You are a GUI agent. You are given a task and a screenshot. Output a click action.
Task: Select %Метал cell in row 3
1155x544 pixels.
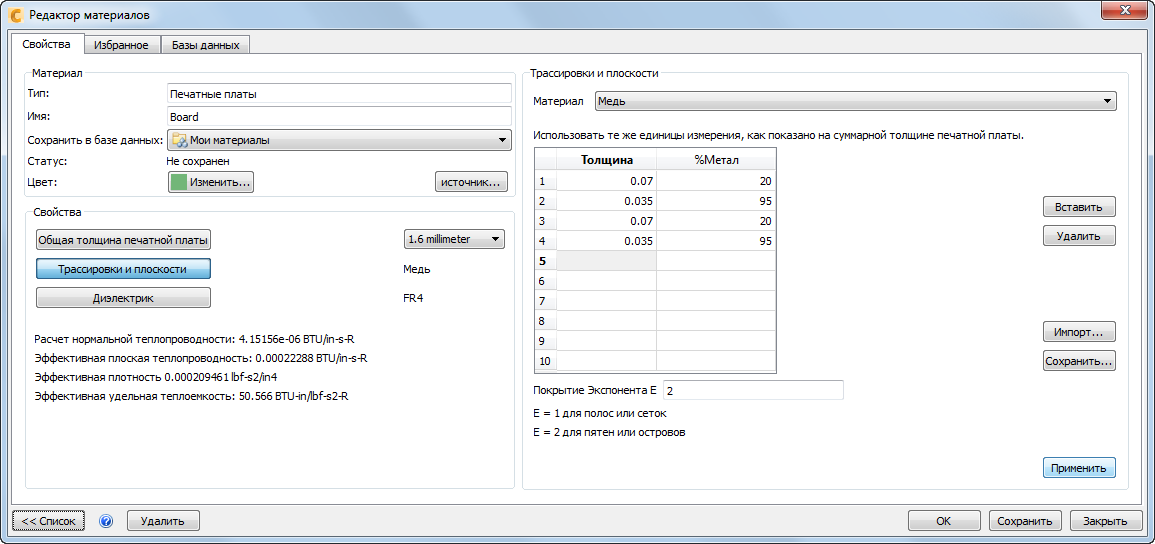716,221
